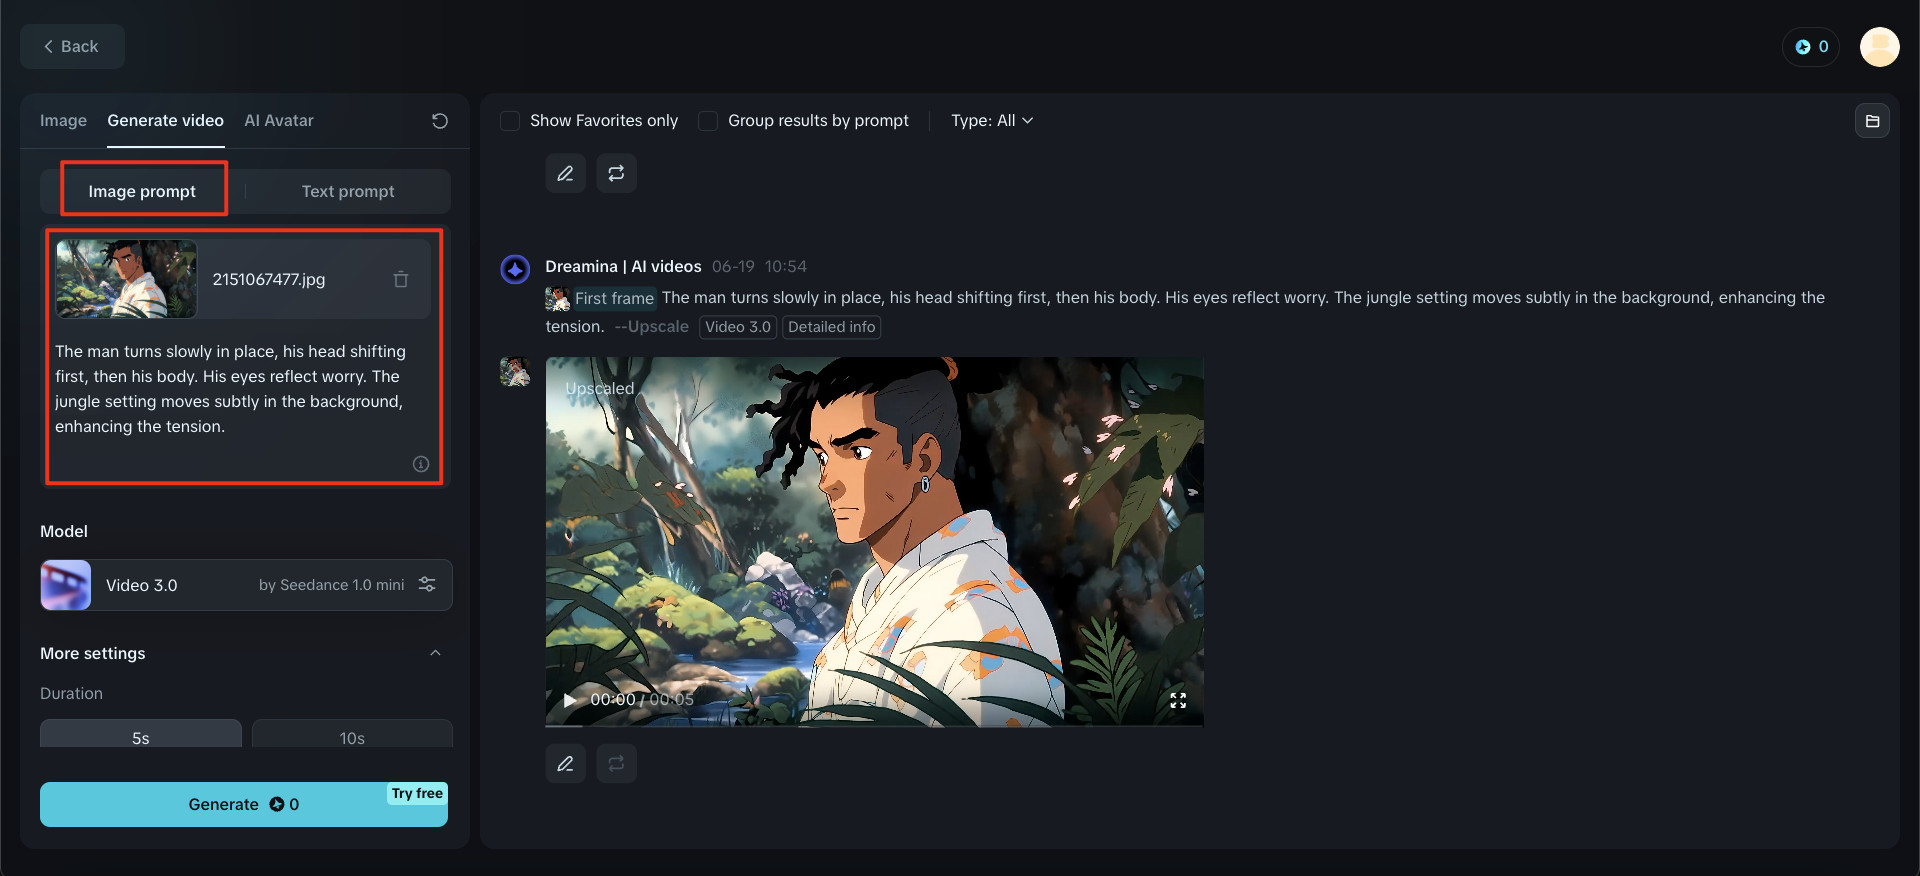Select the Image prompt mode
This screenshot has width=1920, height=876.
click(142, 191)
